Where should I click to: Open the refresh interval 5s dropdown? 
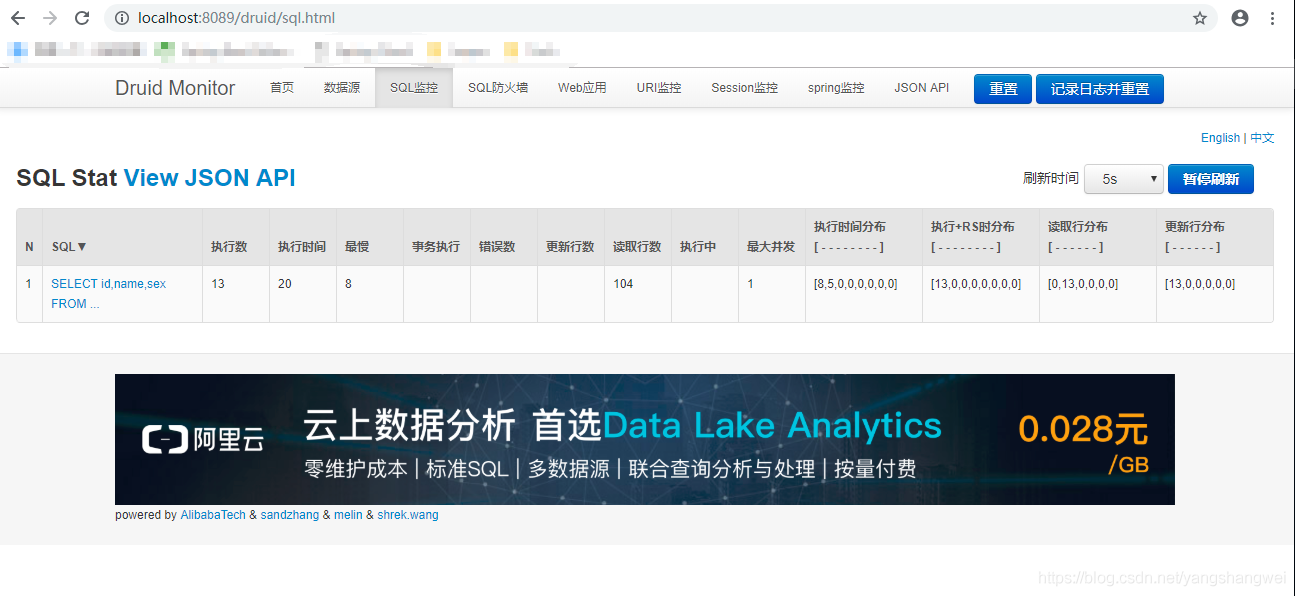[1123, 179]
